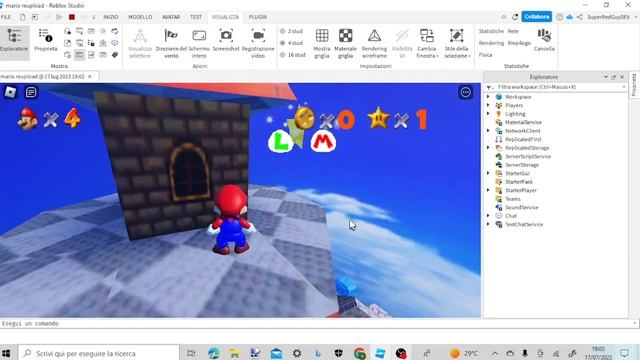This screenshot has width=640, height=360.
Task: Click the Cancella statistics icon
Action: [544, 36]
